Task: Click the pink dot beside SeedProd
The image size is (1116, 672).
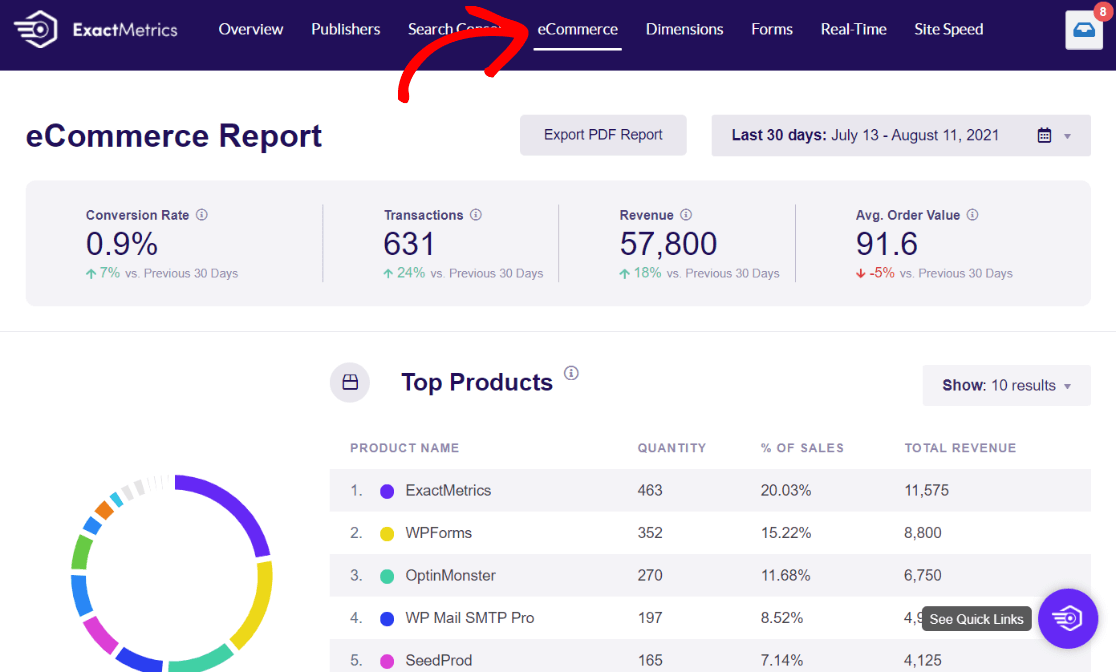Action: tap(387, 661)
